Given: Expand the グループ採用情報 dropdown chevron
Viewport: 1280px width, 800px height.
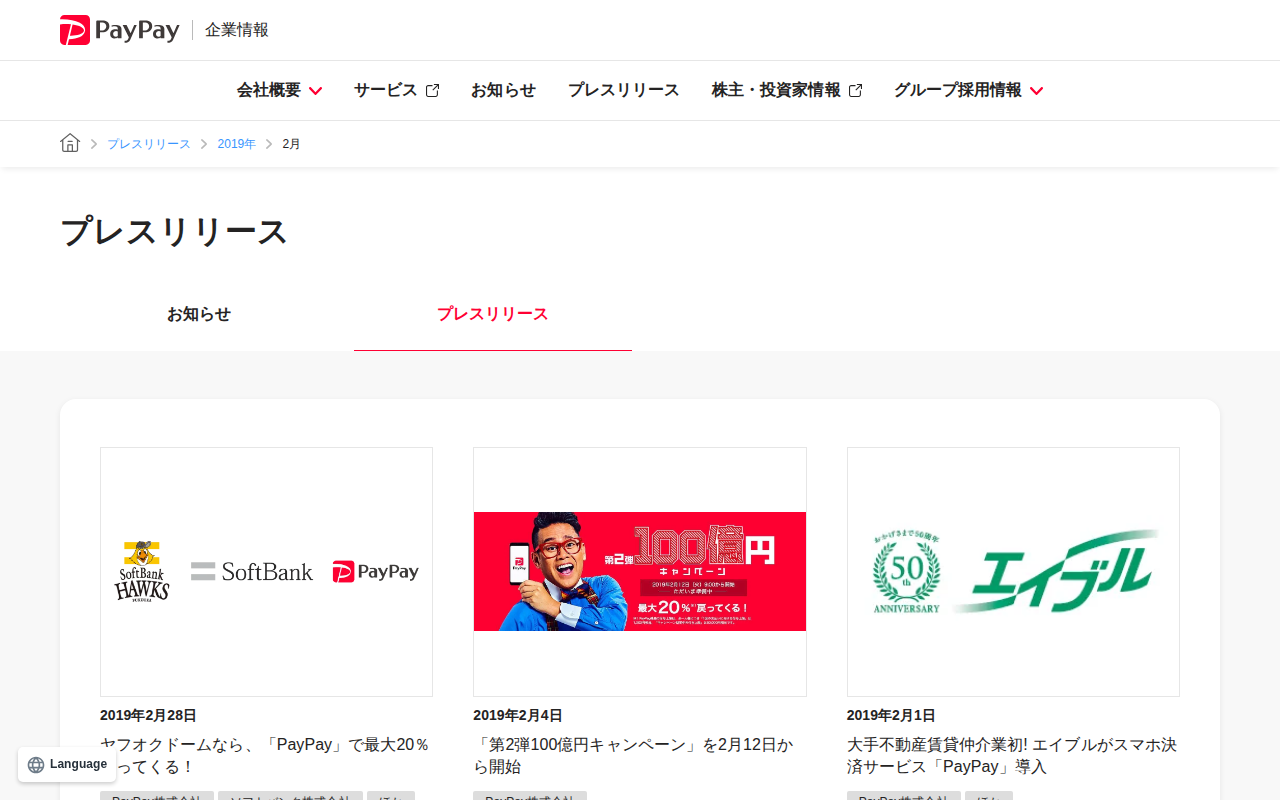Looking at the screenshot, I should [1037, 91].
